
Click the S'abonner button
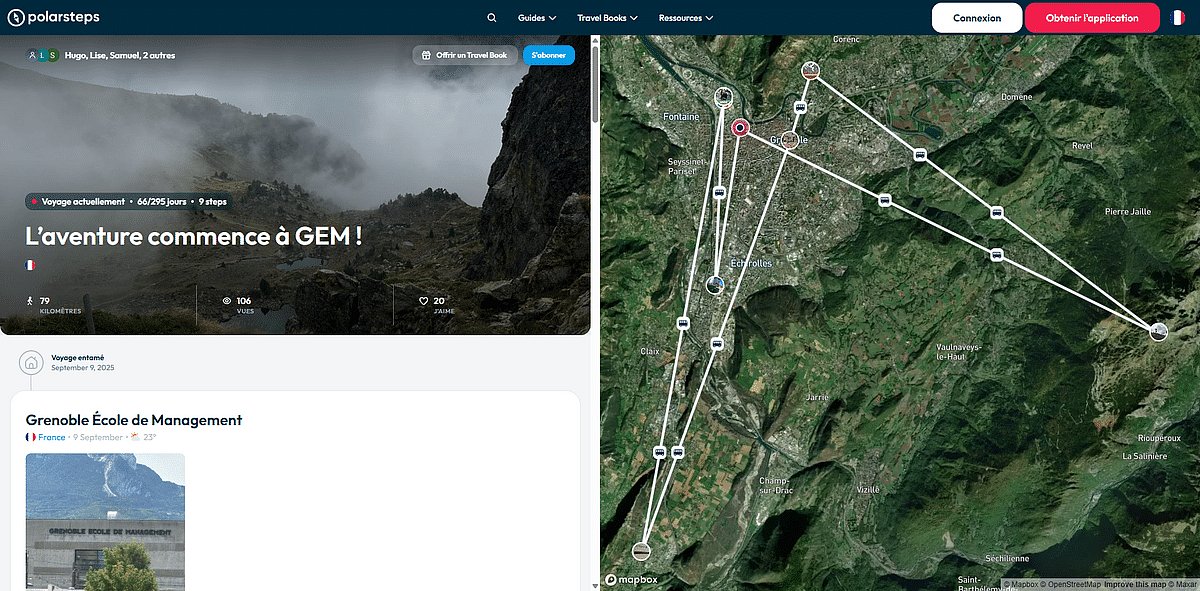click(548, 55)
